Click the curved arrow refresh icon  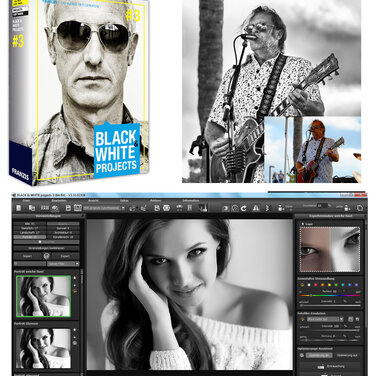[244, 208]
